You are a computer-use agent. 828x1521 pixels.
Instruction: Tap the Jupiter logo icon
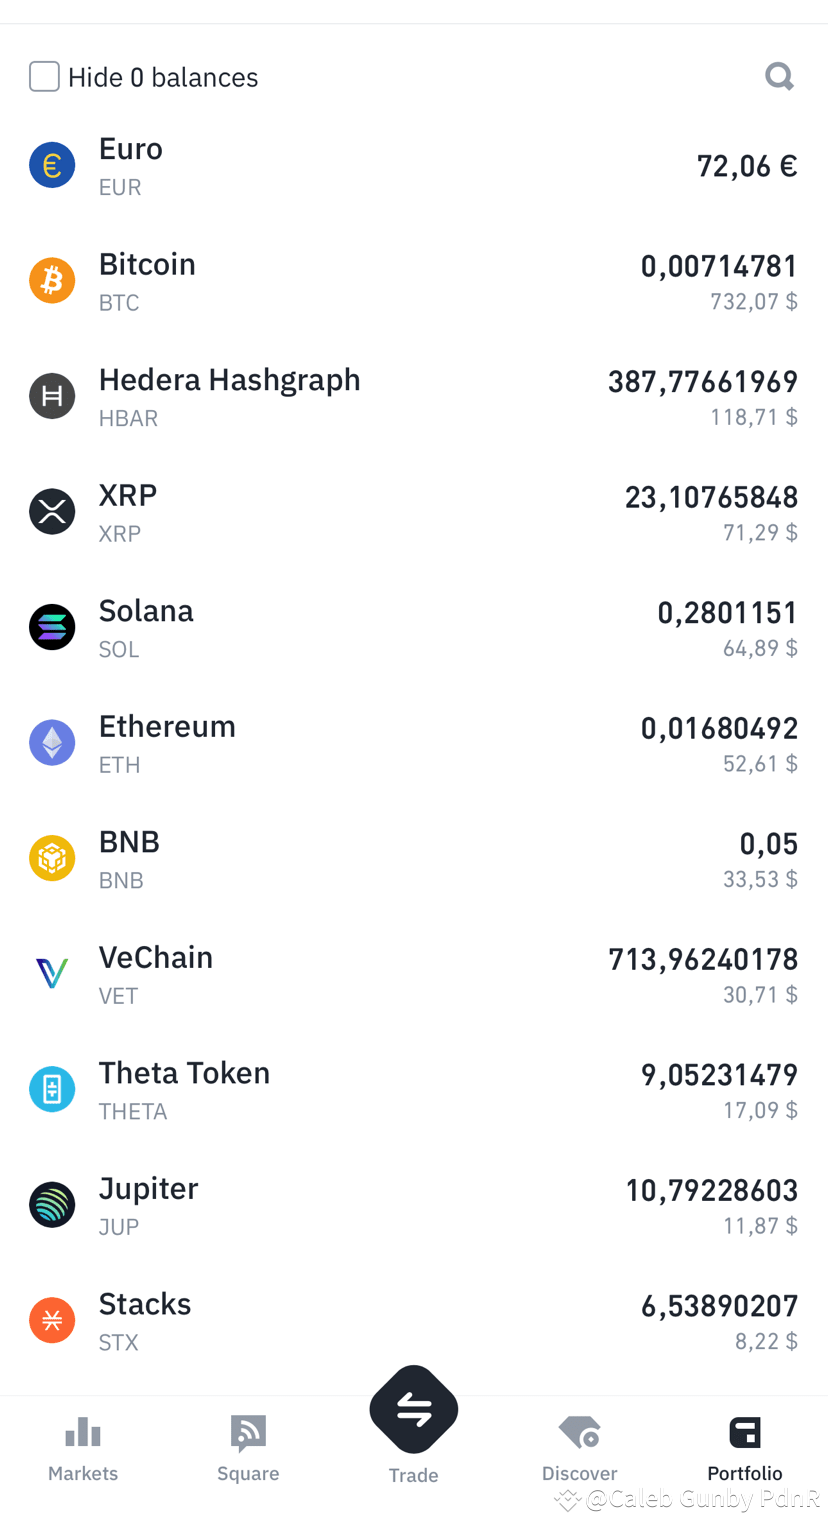52,1204
